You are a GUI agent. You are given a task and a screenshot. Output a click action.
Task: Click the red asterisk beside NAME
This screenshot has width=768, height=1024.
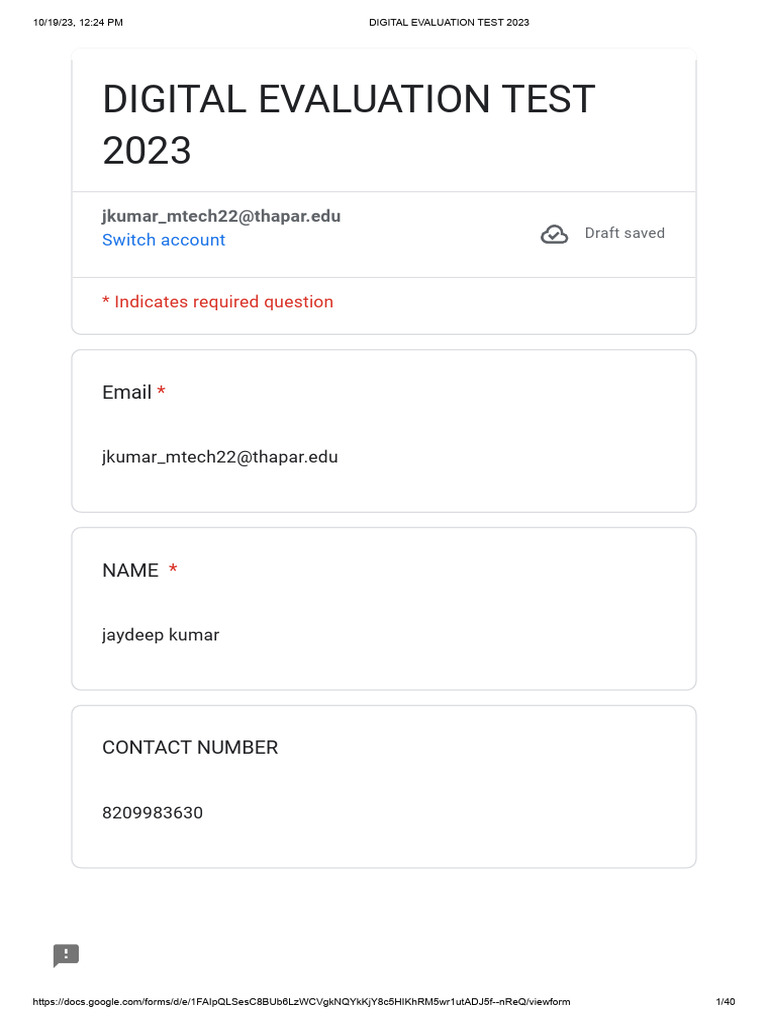(x=173, y=569)
